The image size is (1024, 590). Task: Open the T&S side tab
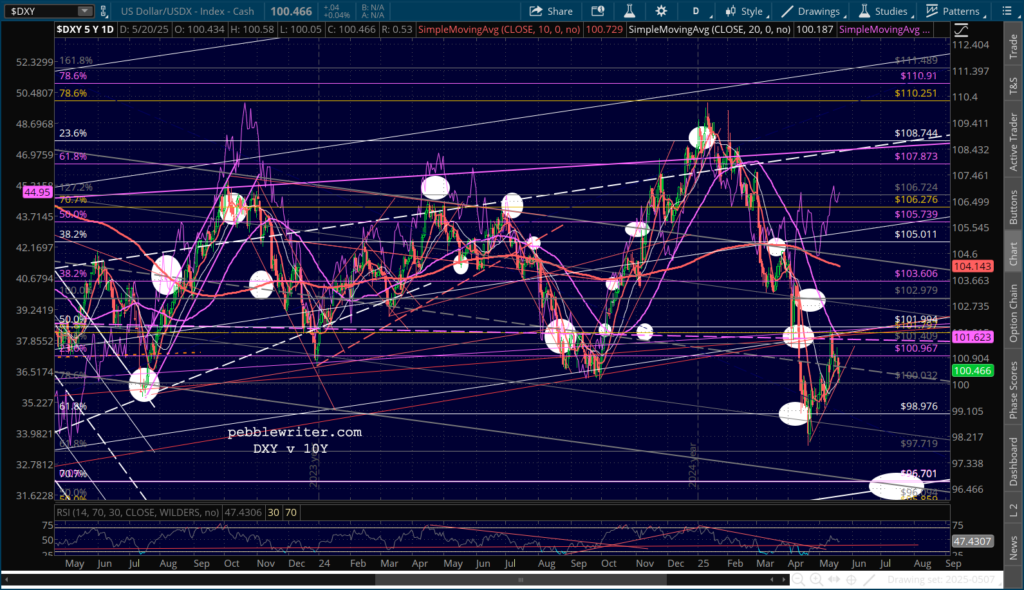coord(1012,85)
